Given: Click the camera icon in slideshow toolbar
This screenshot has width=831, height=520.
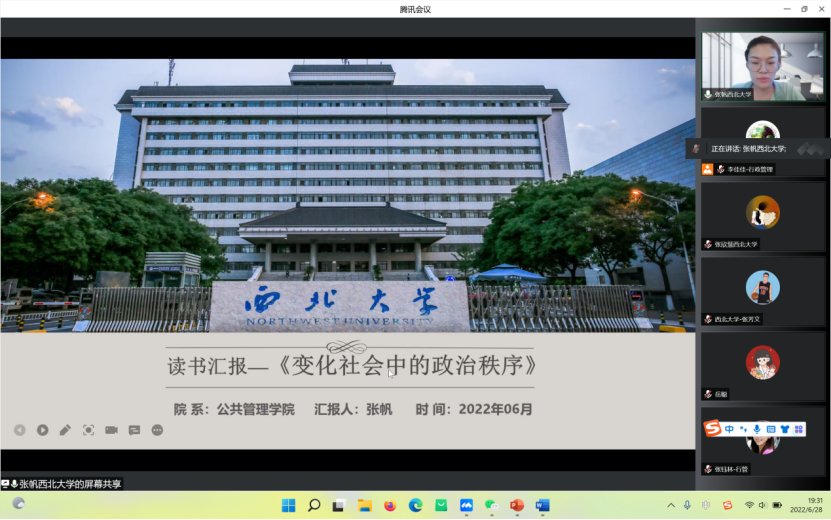Looking at the screenshot, I should pos(111,430).
